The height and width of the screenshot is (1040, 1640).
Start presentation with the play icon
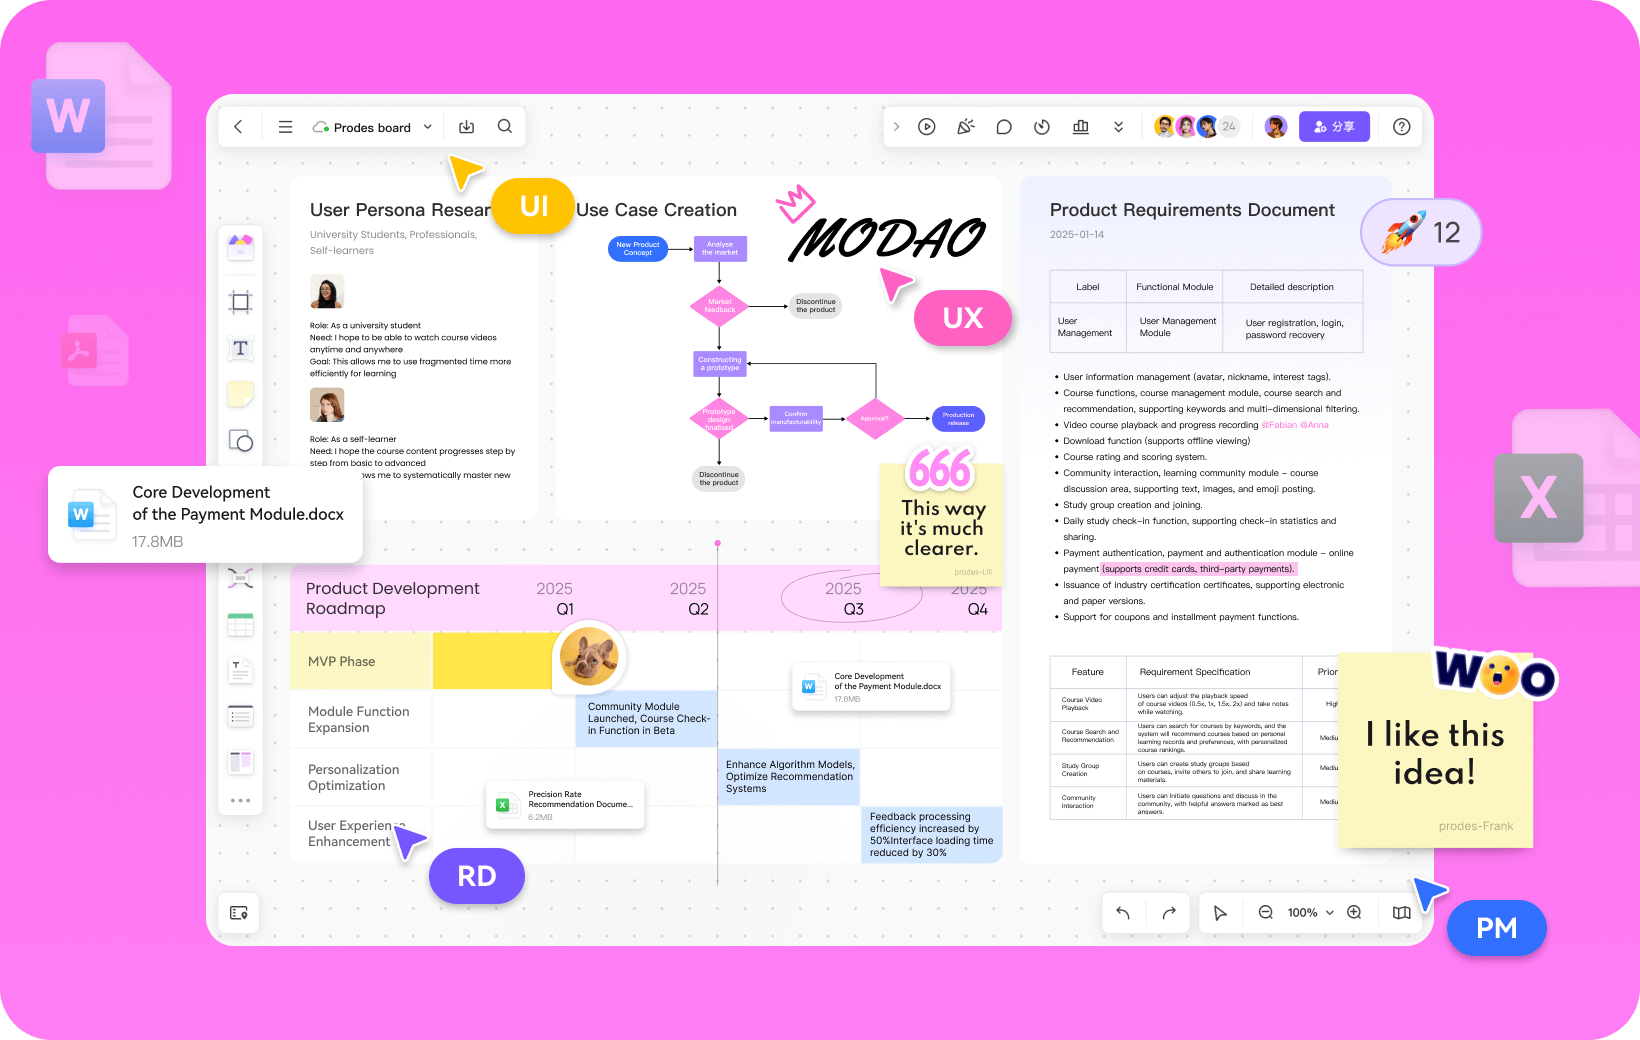pyautogui.click(x=927, y=127)
